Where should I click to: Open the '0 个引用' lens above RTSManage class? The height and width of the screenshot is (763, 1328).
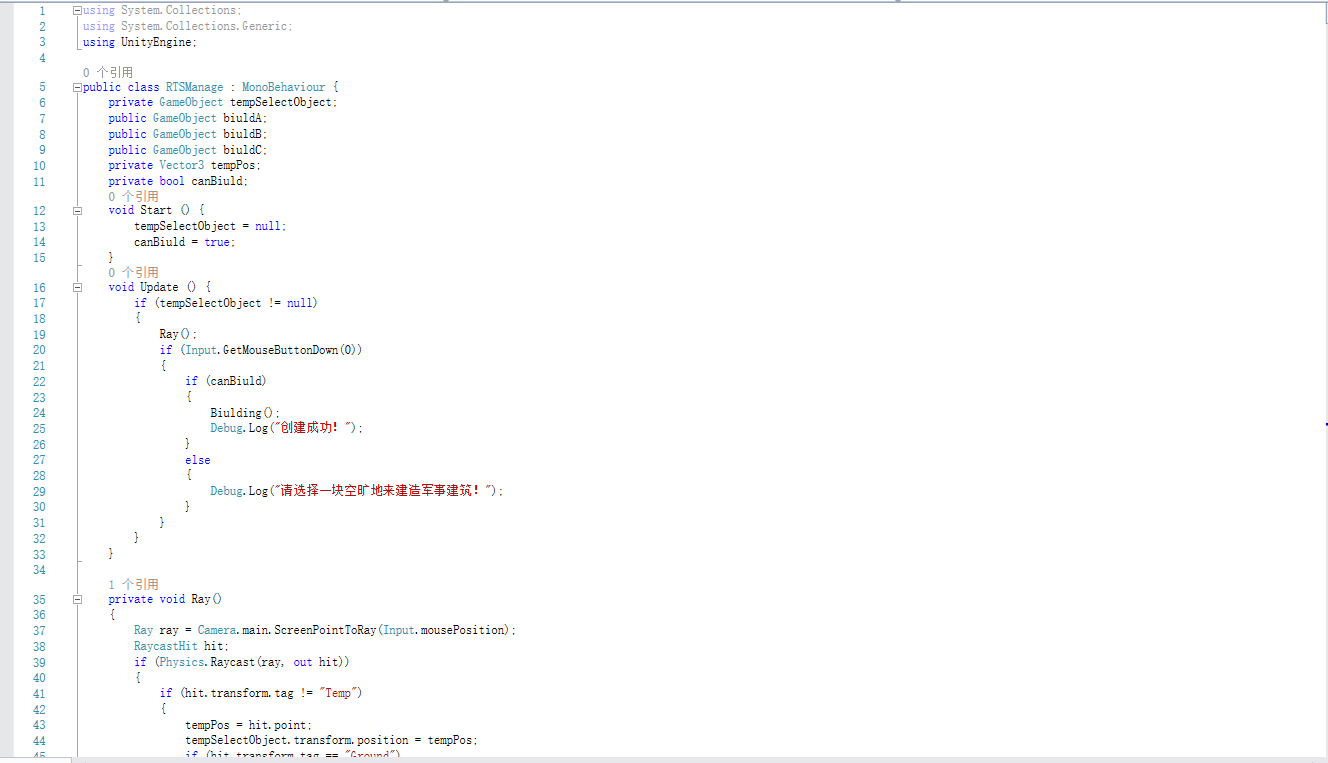coord(108,72)
